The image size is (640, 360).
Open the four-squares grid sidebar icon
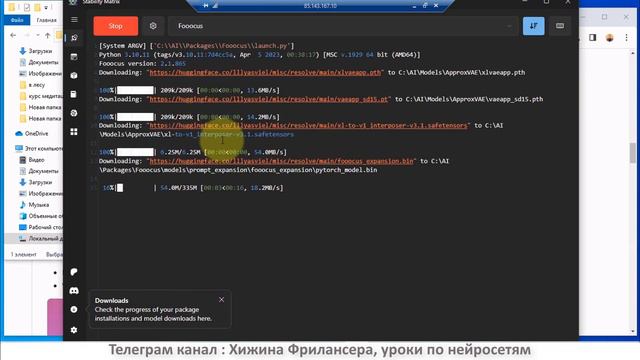(74, 132)
